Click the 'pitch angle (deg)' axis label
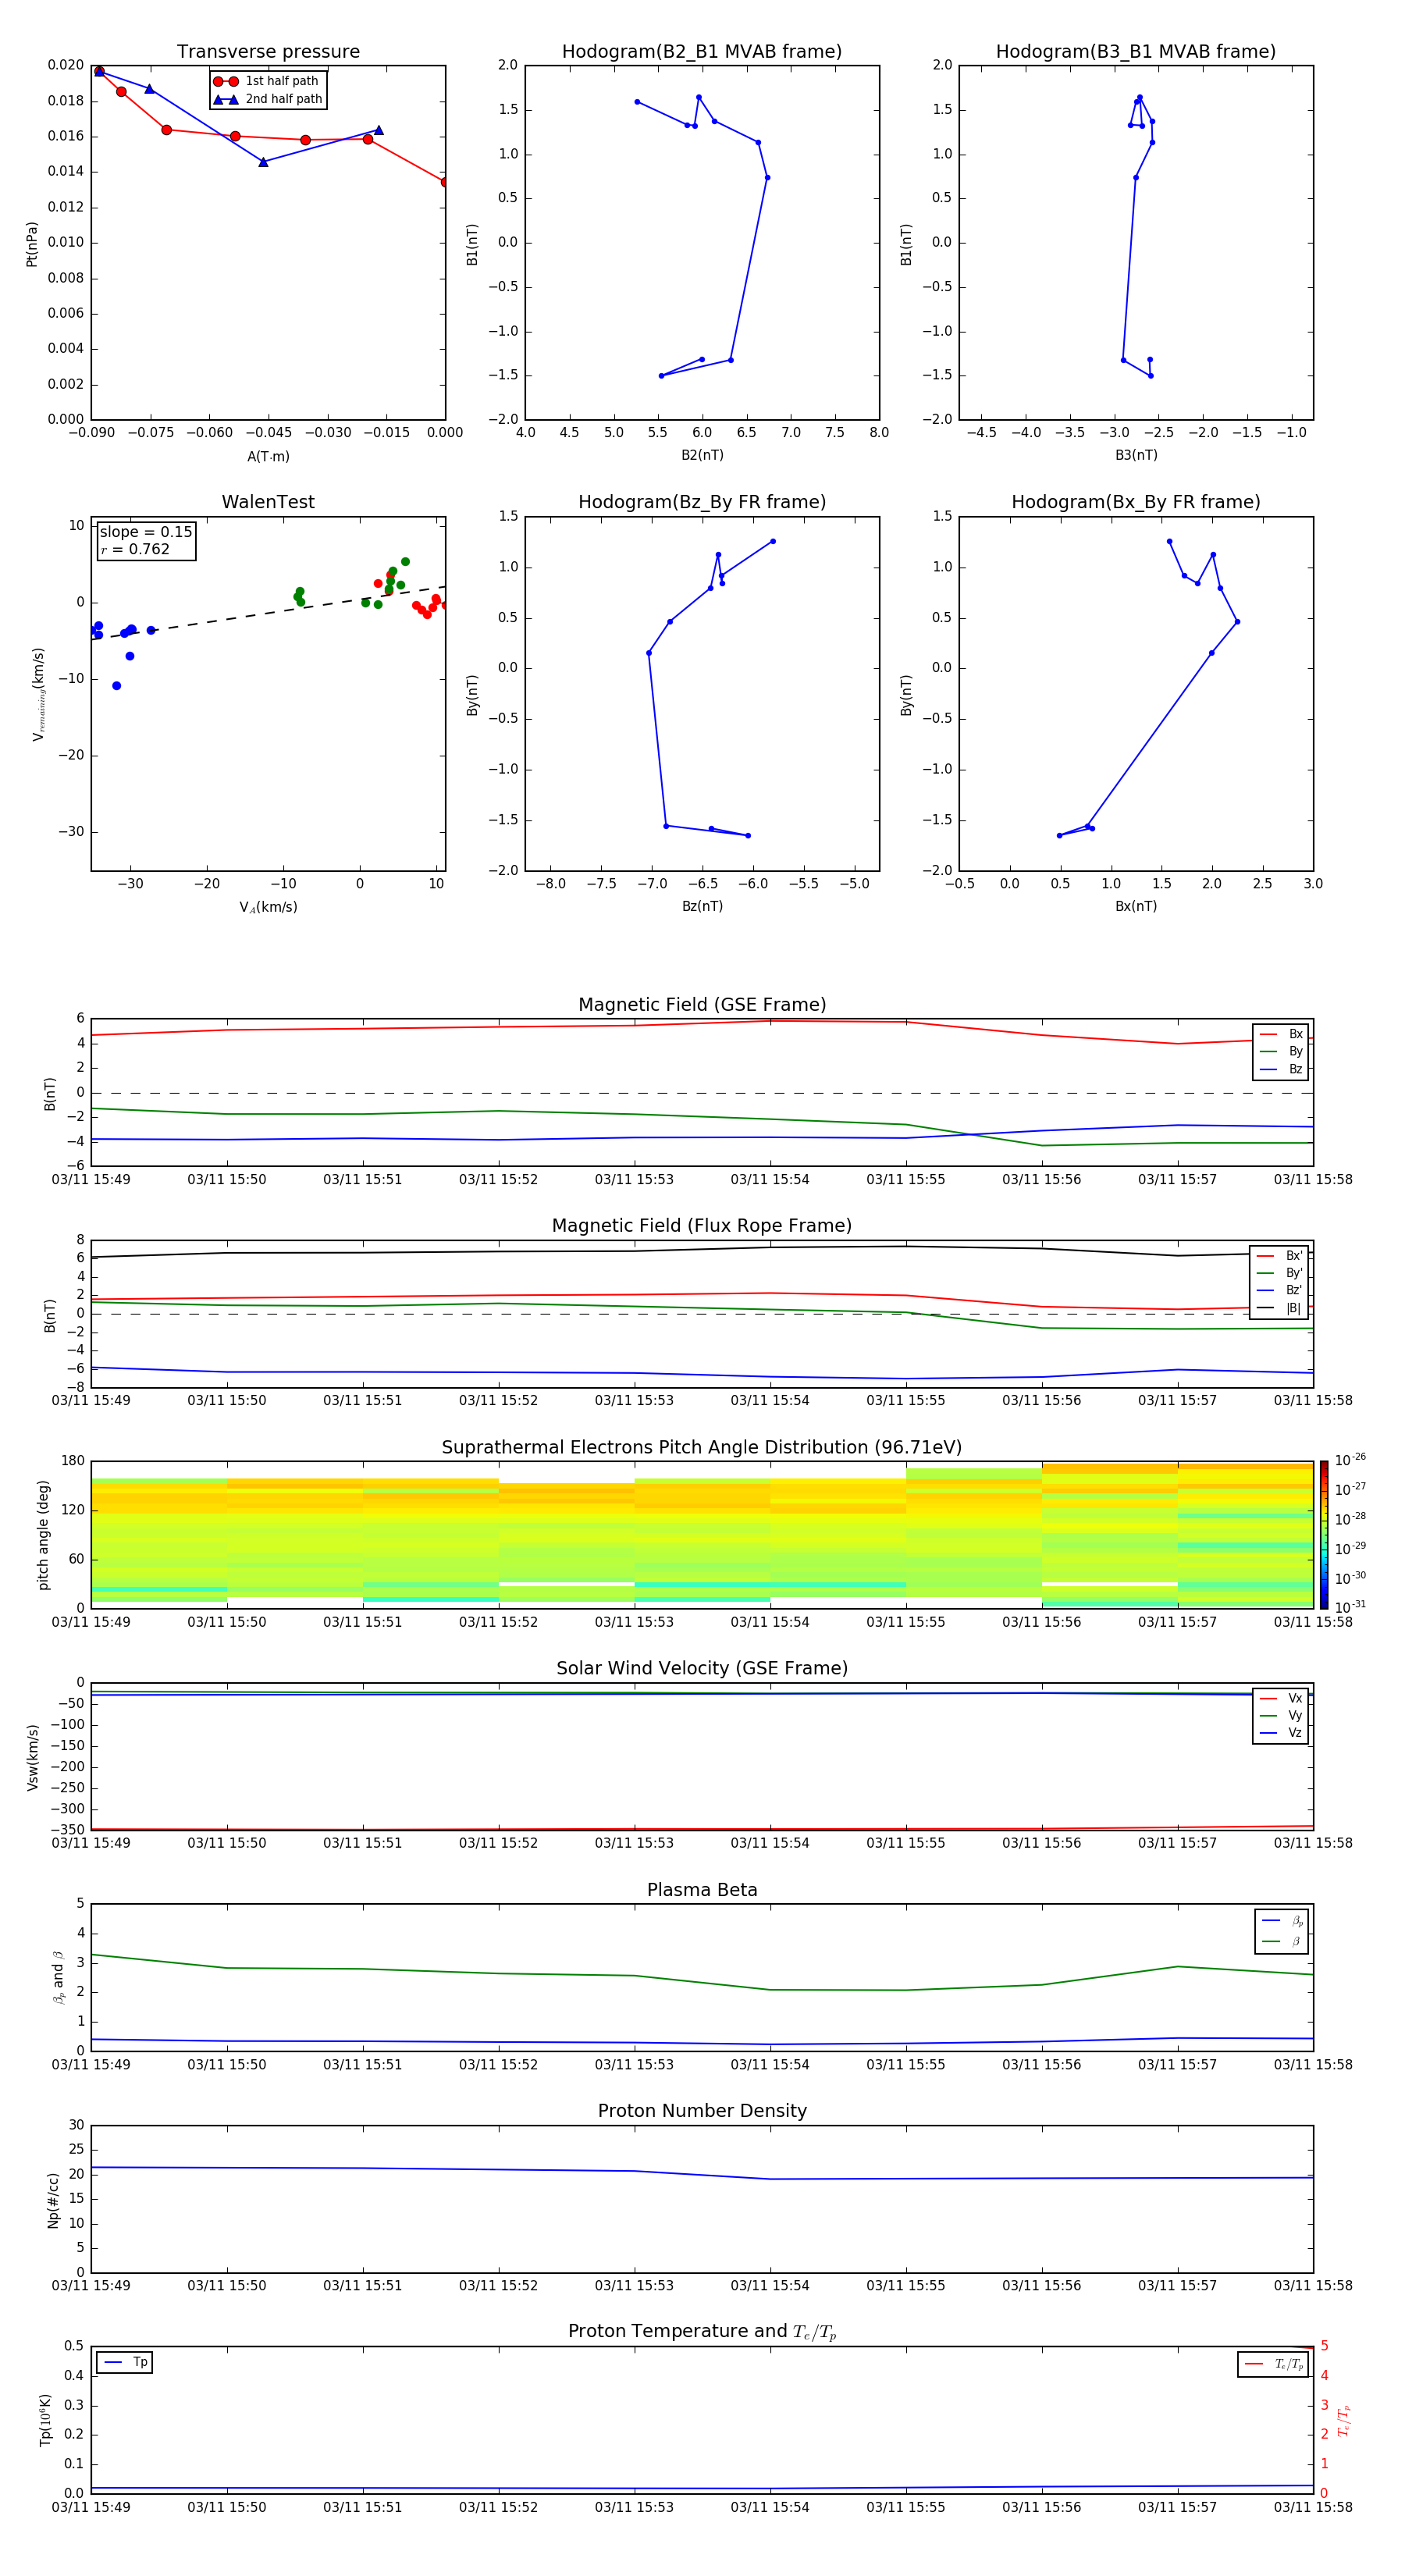Screen dimensions: 1405x2576 tap(43, 1534)
